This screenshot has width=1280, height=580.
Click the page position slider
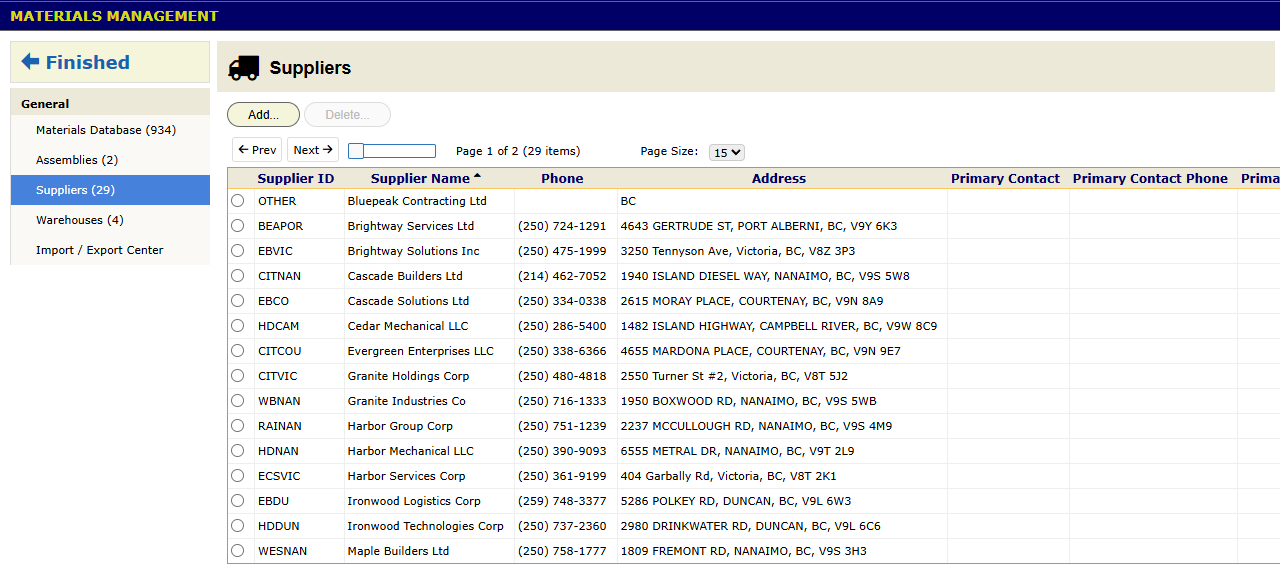coord(392,151)
